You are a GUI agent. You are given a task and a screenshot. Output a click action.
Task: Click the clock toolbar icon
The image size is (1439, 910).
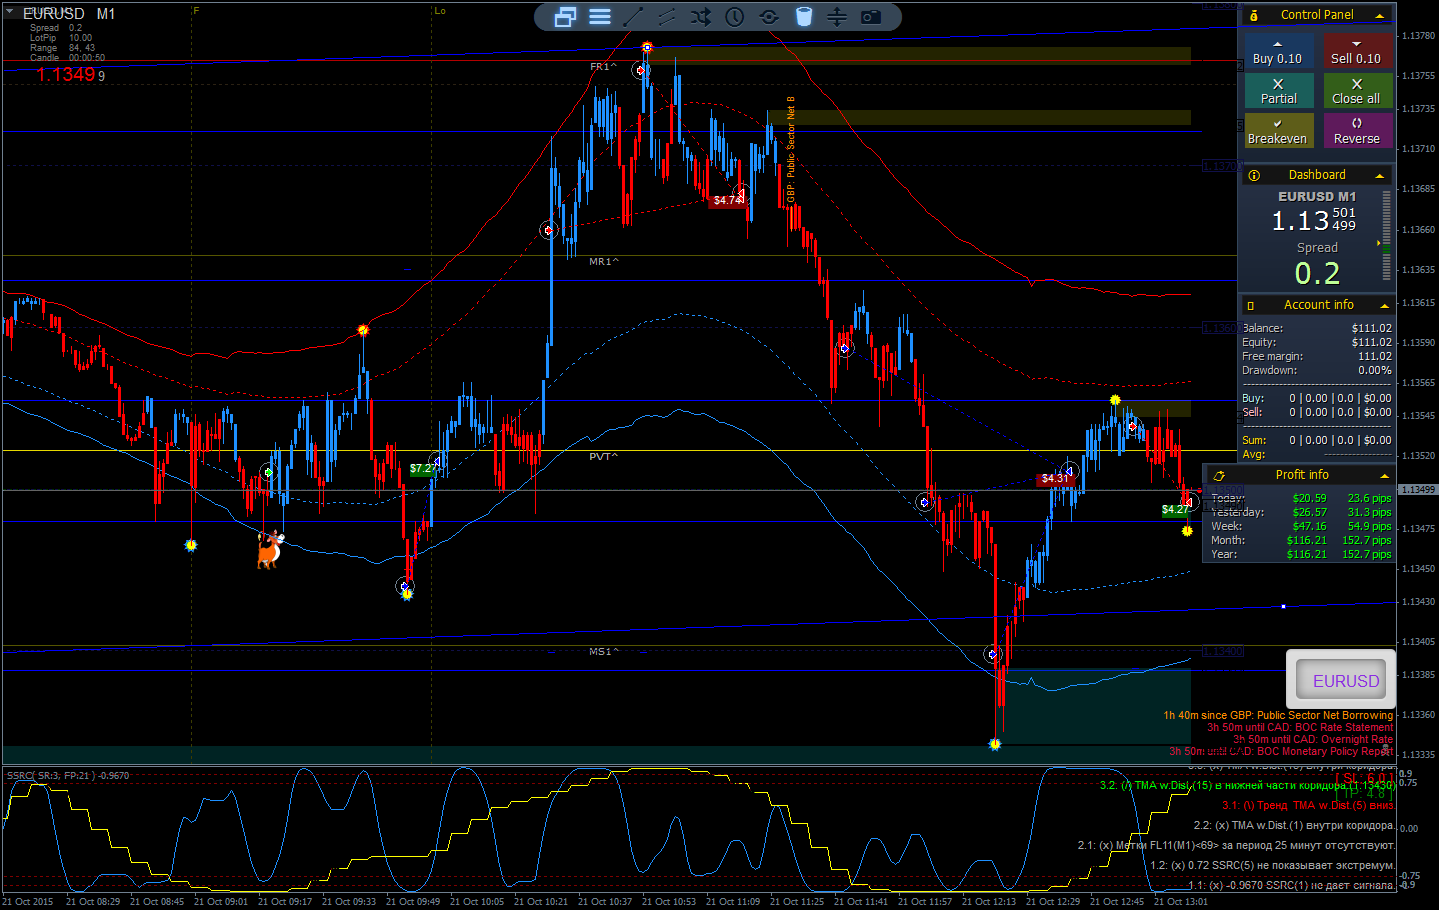pos(735,17)
